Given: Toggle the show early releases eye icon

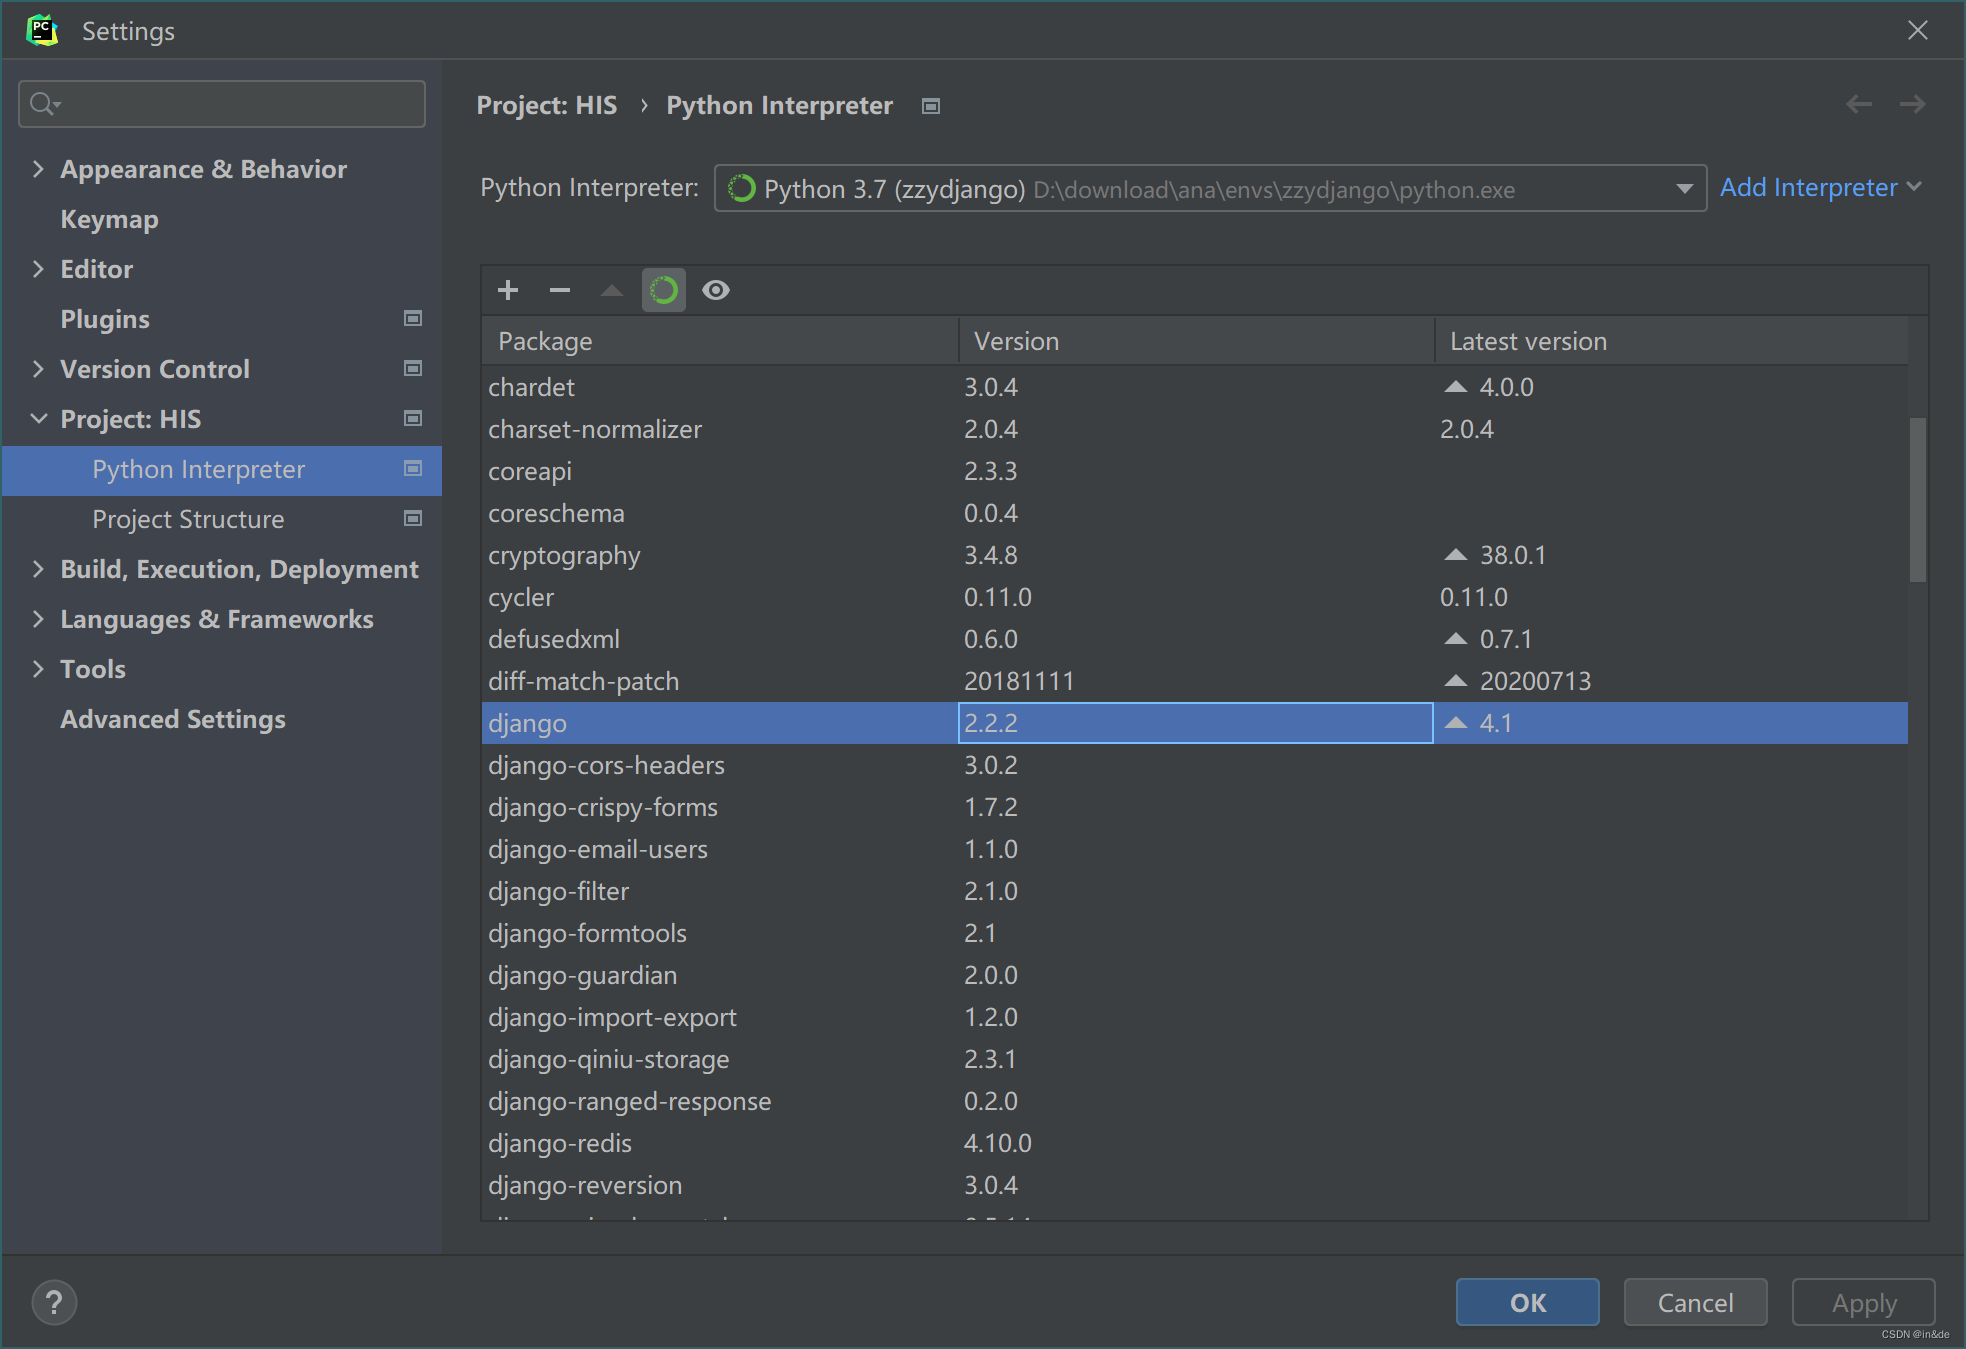Looking at the screenshot, I should click(716, 290).
